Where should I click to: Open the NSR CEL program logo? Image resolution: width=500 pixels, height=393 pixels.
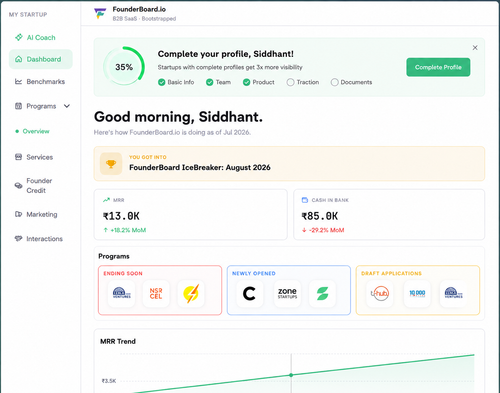click(x=156, y=293)
